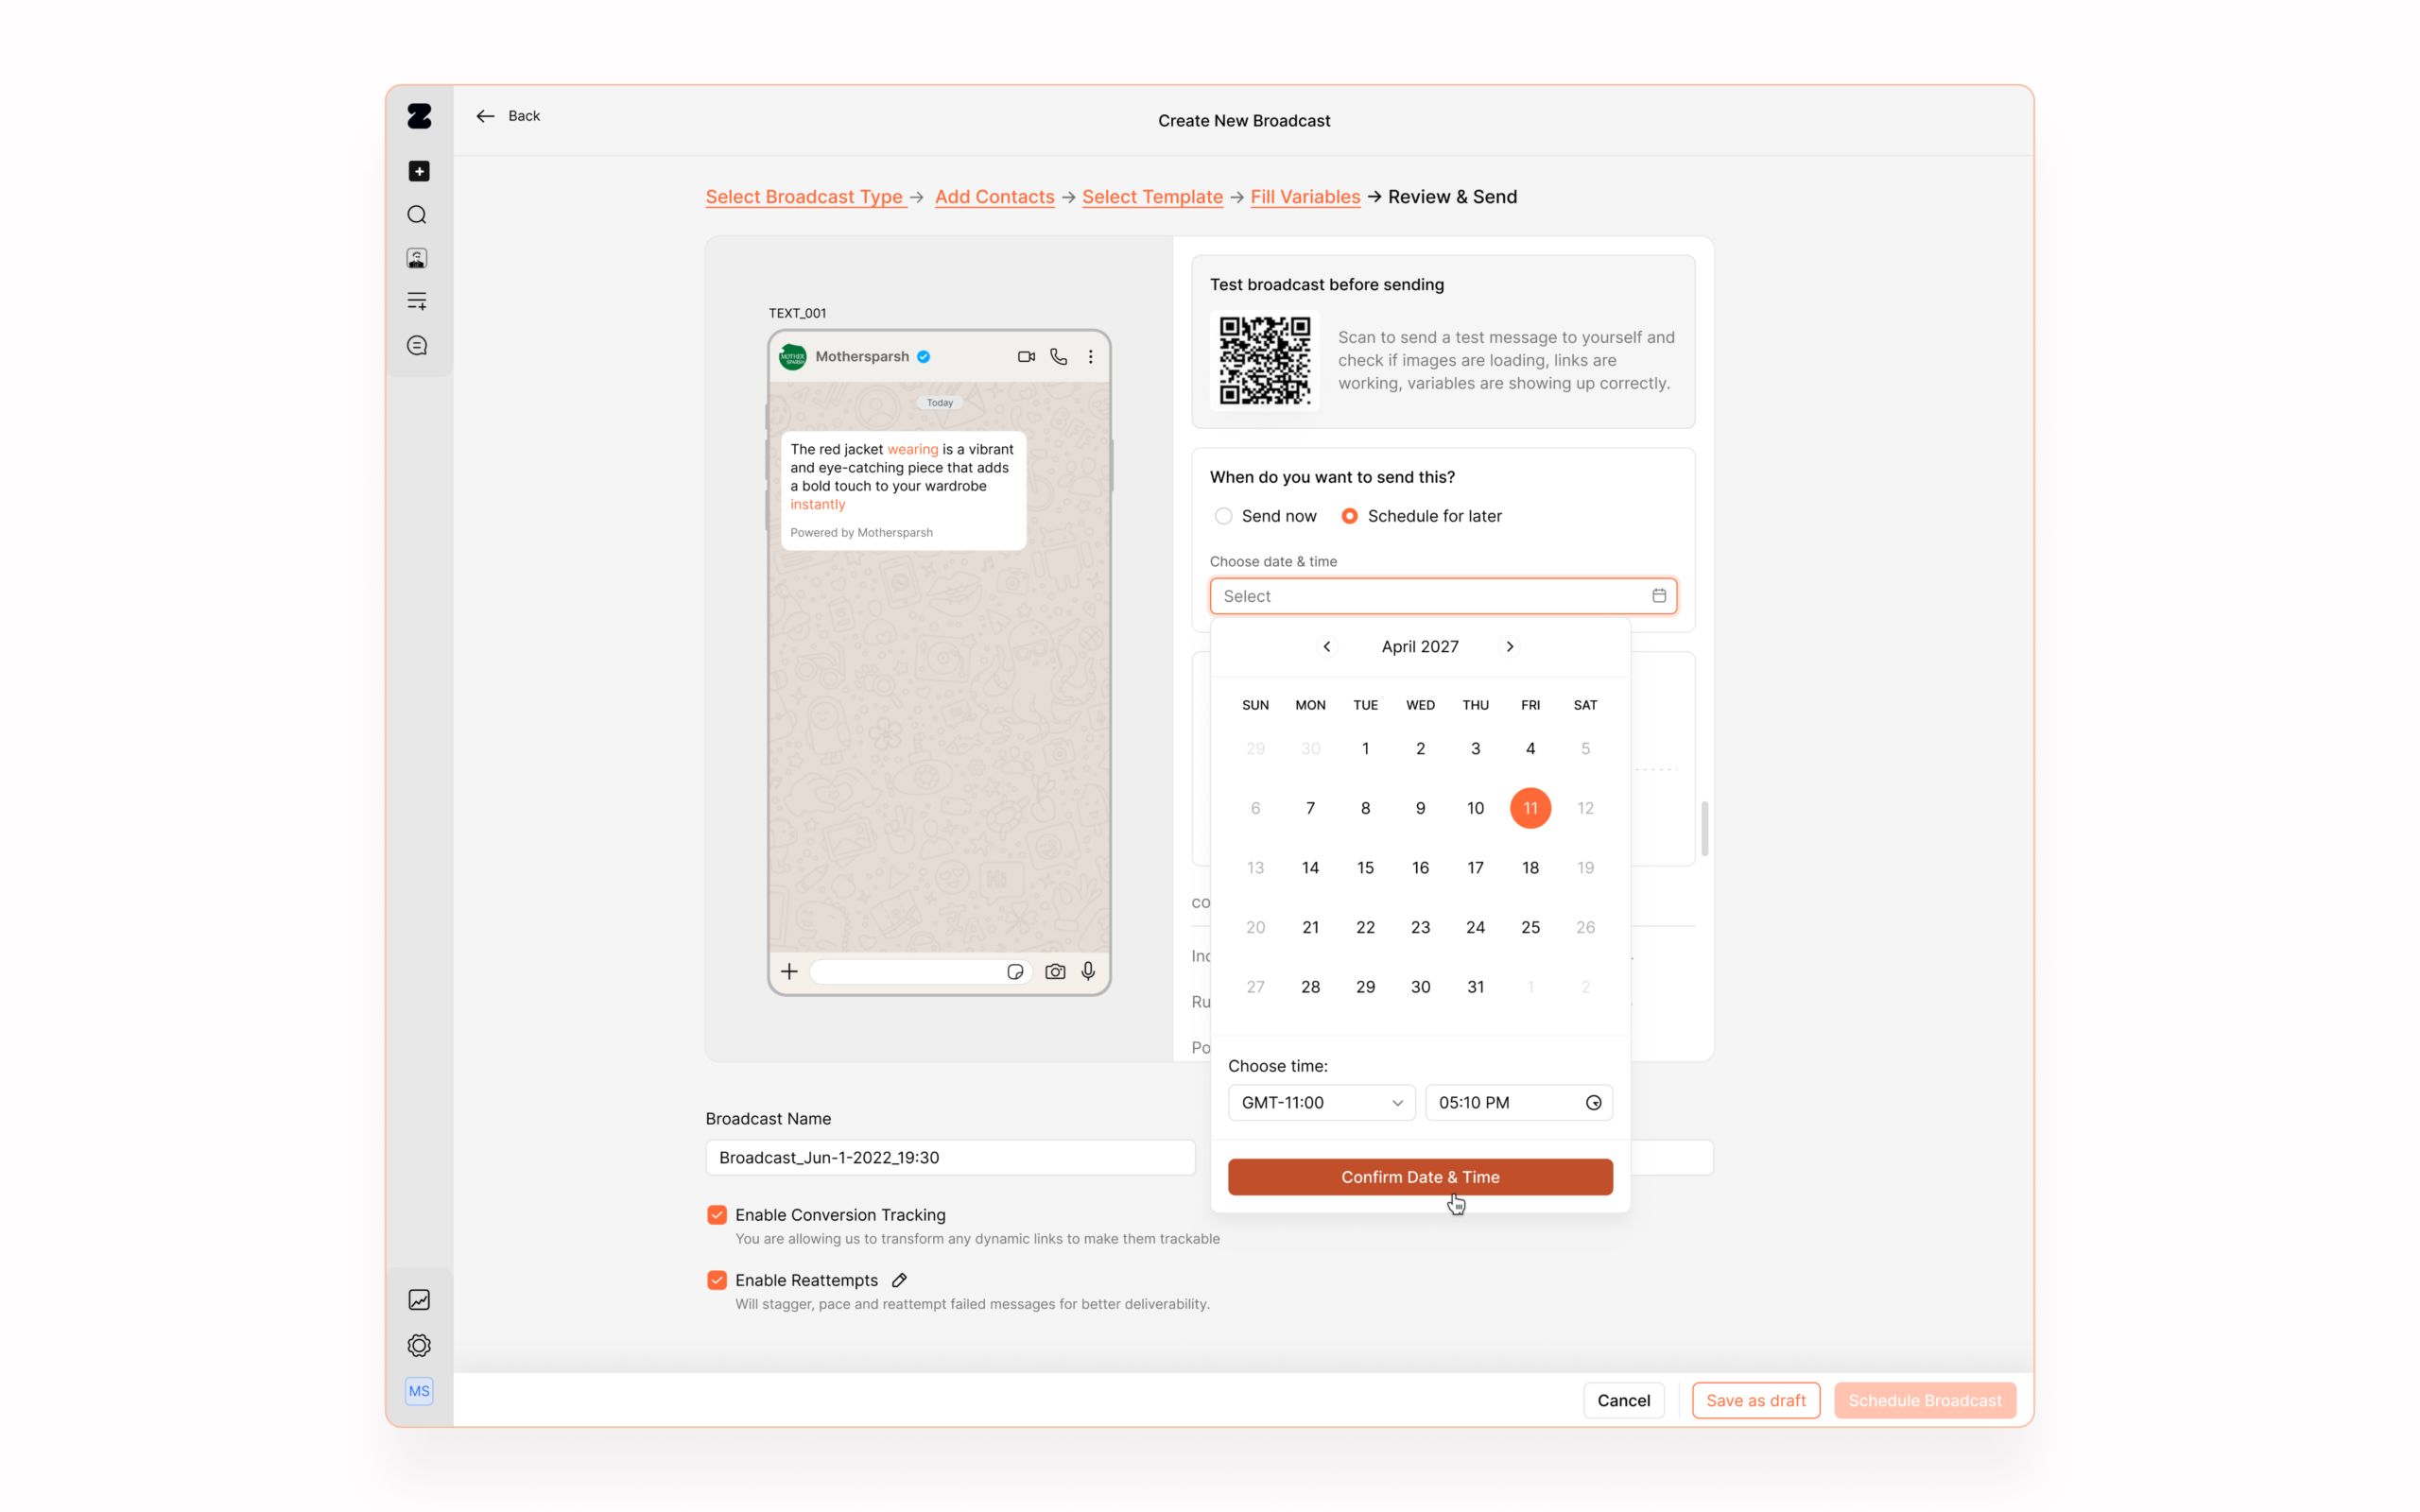2420x1512 pixels.
Task: Click the clock icon in the time field
Action: coord(1594,1102)
